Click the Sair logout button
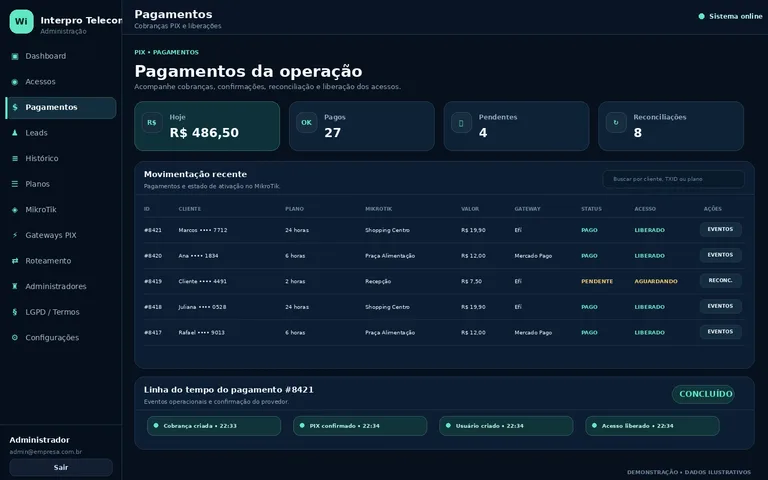 click(61, 467)
